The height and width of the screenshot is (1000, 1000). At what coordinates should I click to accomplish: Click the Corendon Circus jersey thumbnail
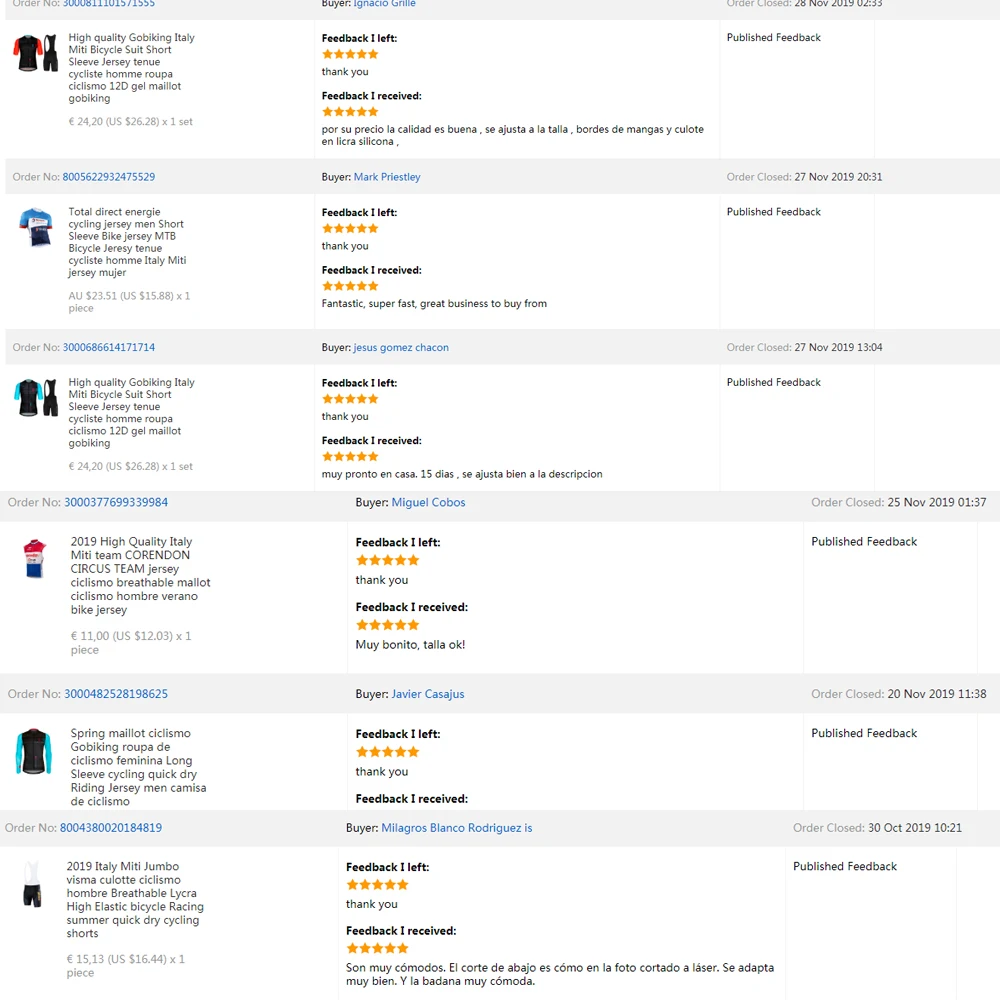pos(35,558)
